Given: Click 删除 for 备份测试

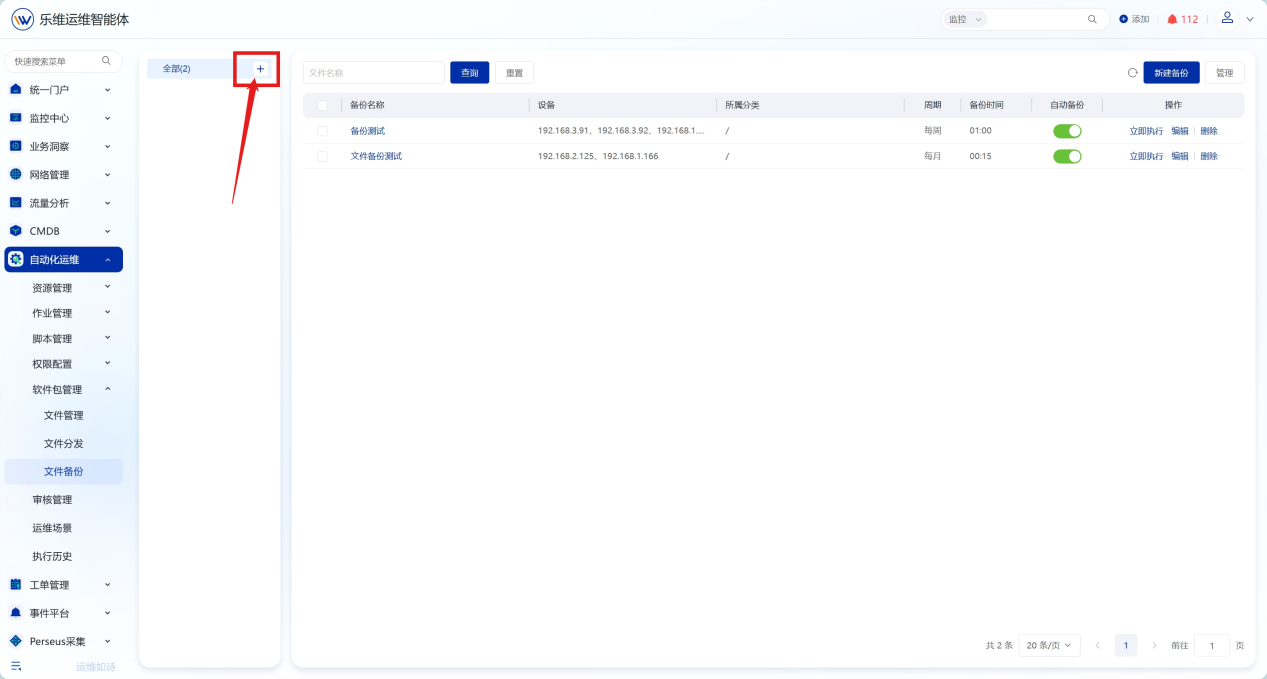Looking at the screenshot, I should click(x=1209, y=131).
